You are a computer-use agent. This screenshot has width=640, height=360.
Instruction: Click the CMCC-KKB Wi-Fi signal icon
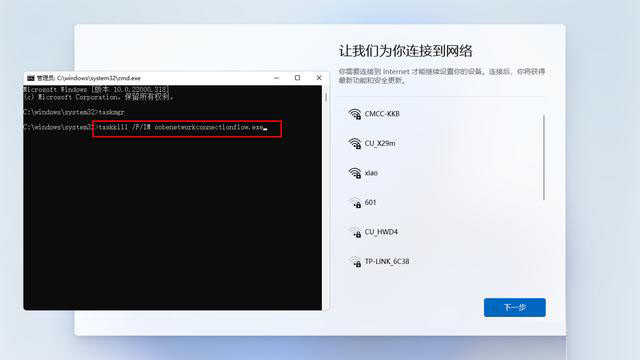[x=355, y=114]
